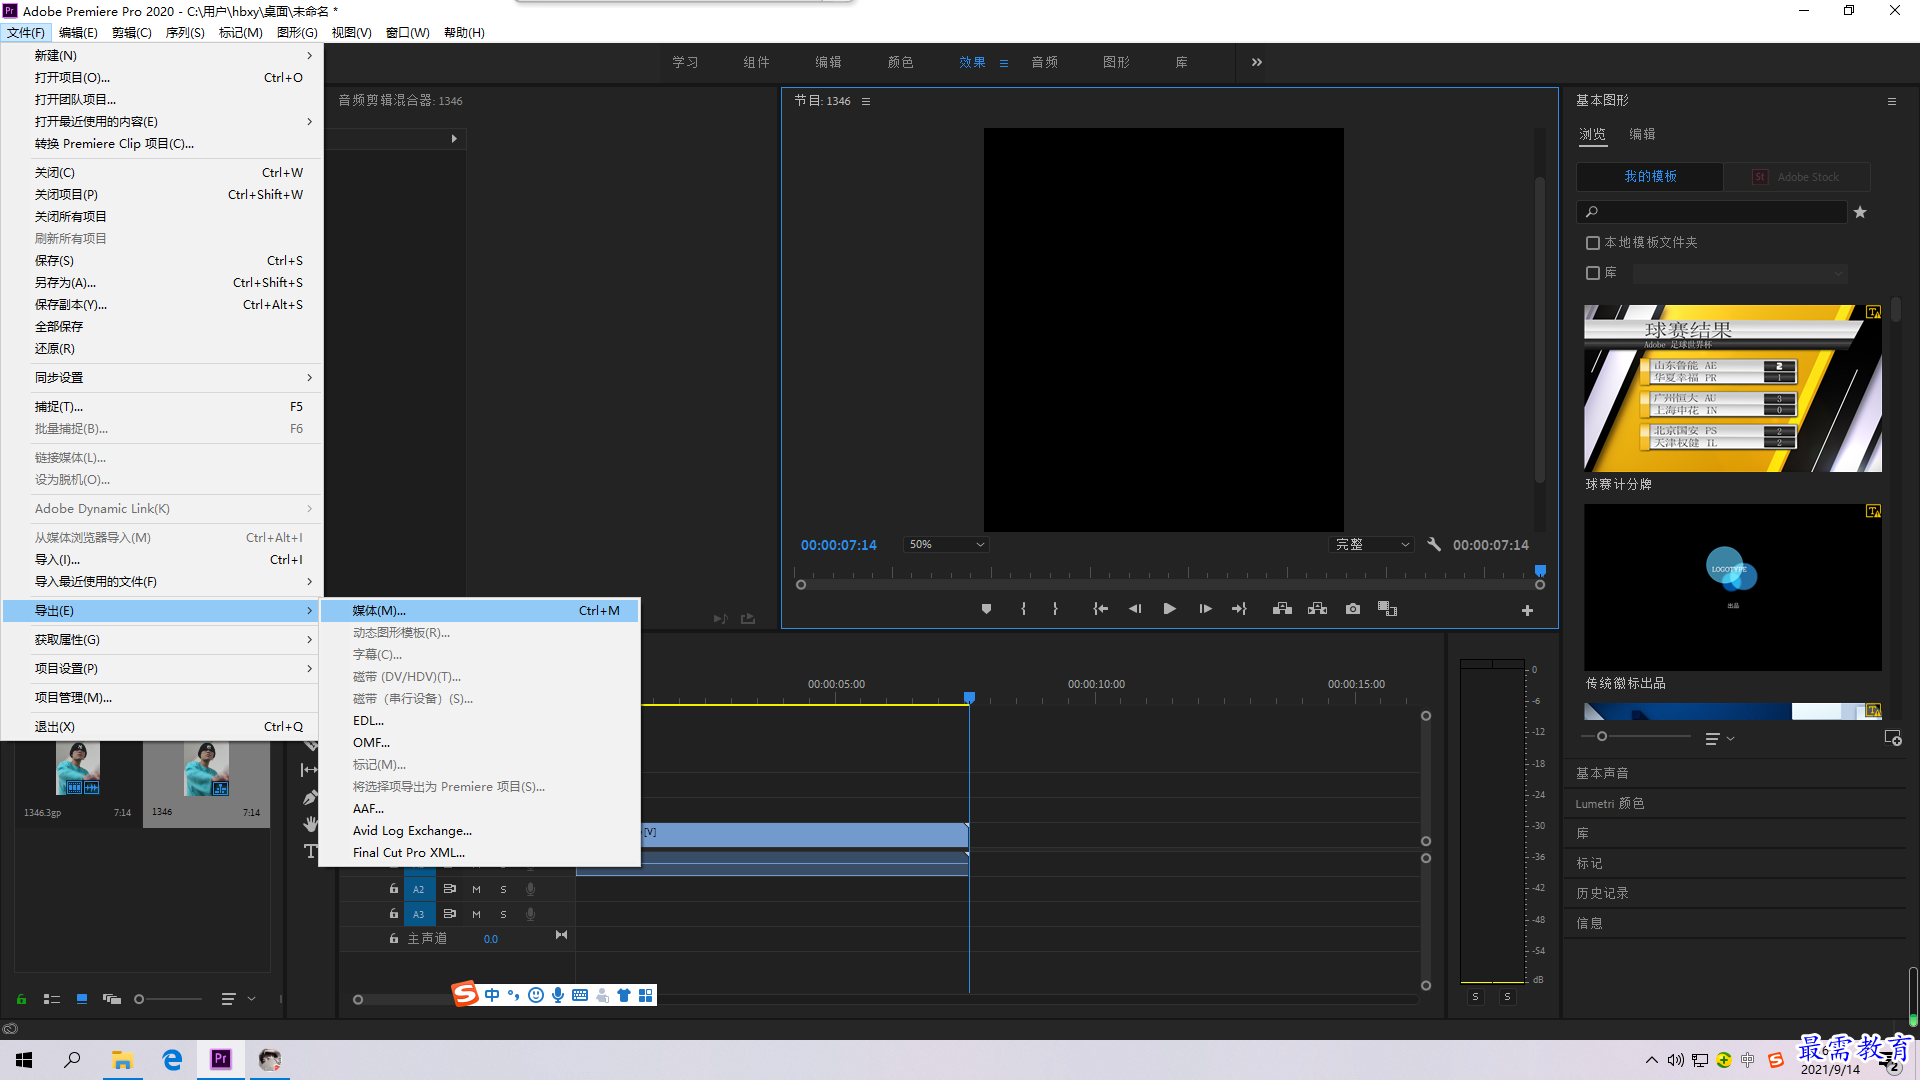The height and width of the screenshot is (1080, 1920).
Task: Adjust the project panel thumbnail zoom slider
Action: tap(139, 999)
